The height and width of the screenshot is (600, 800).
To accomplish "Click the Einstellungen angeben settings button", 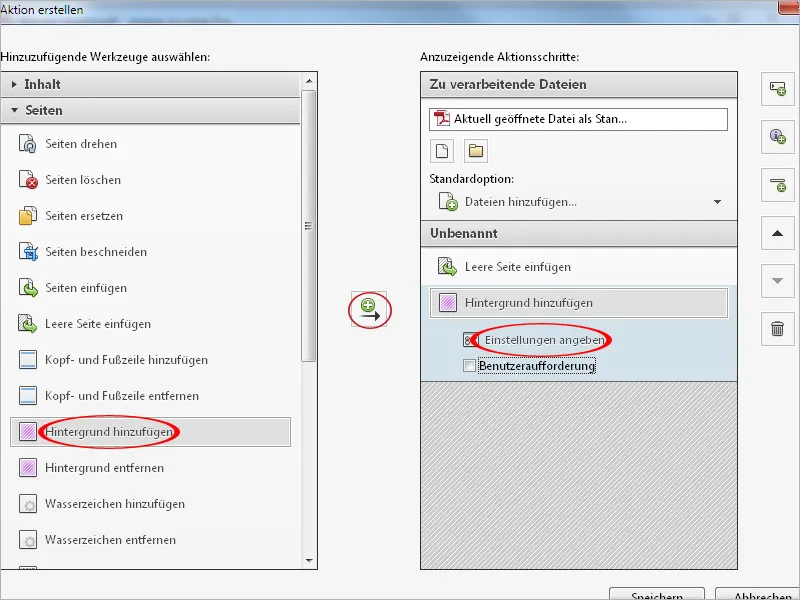I will coord(535,340).
